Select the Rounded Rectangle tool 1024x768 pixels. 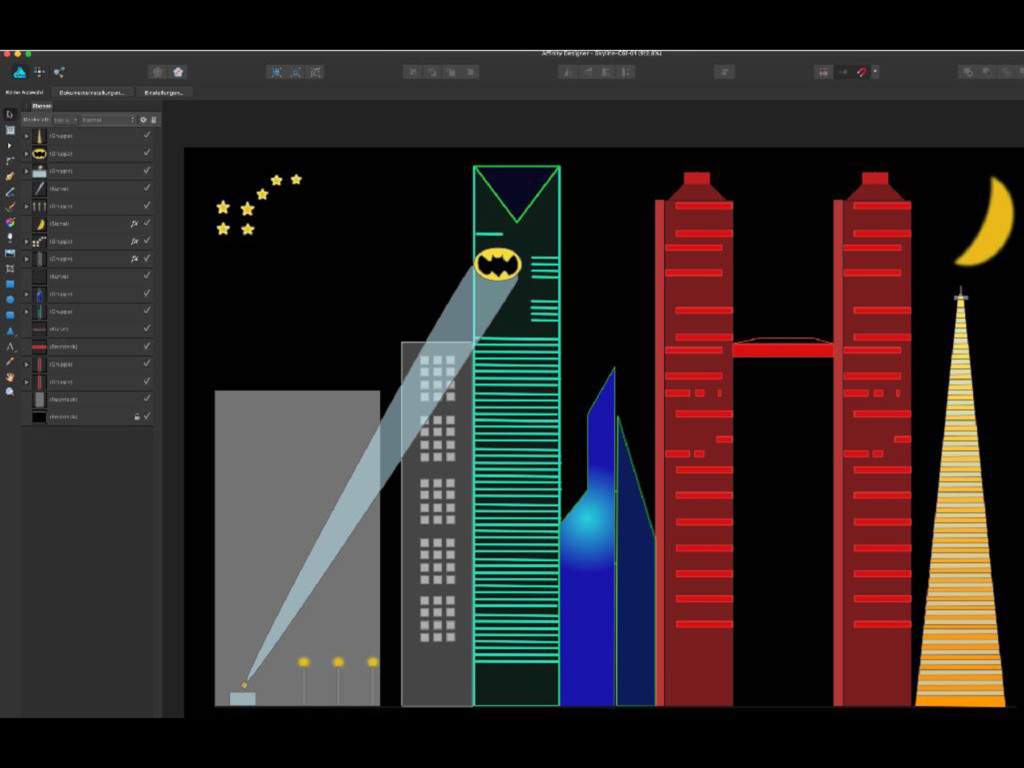[10, 315]
